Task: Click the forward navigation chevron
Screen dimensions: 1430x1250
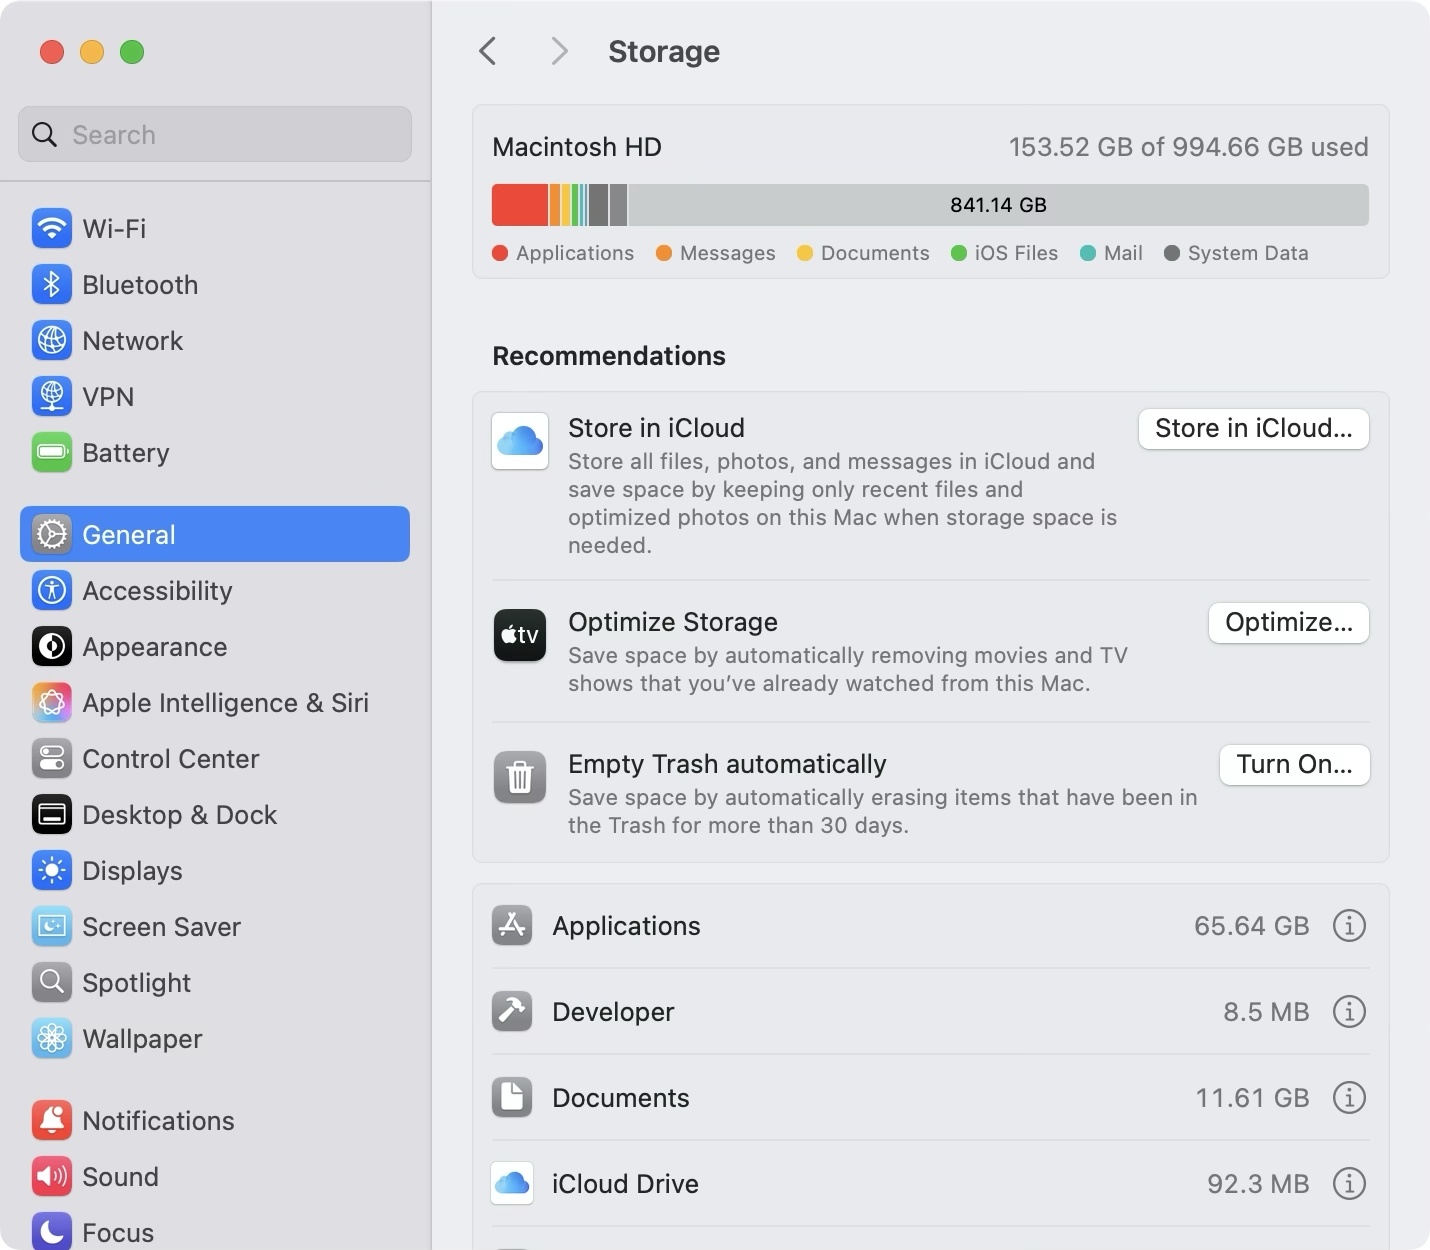Action: tap(558, 50)
